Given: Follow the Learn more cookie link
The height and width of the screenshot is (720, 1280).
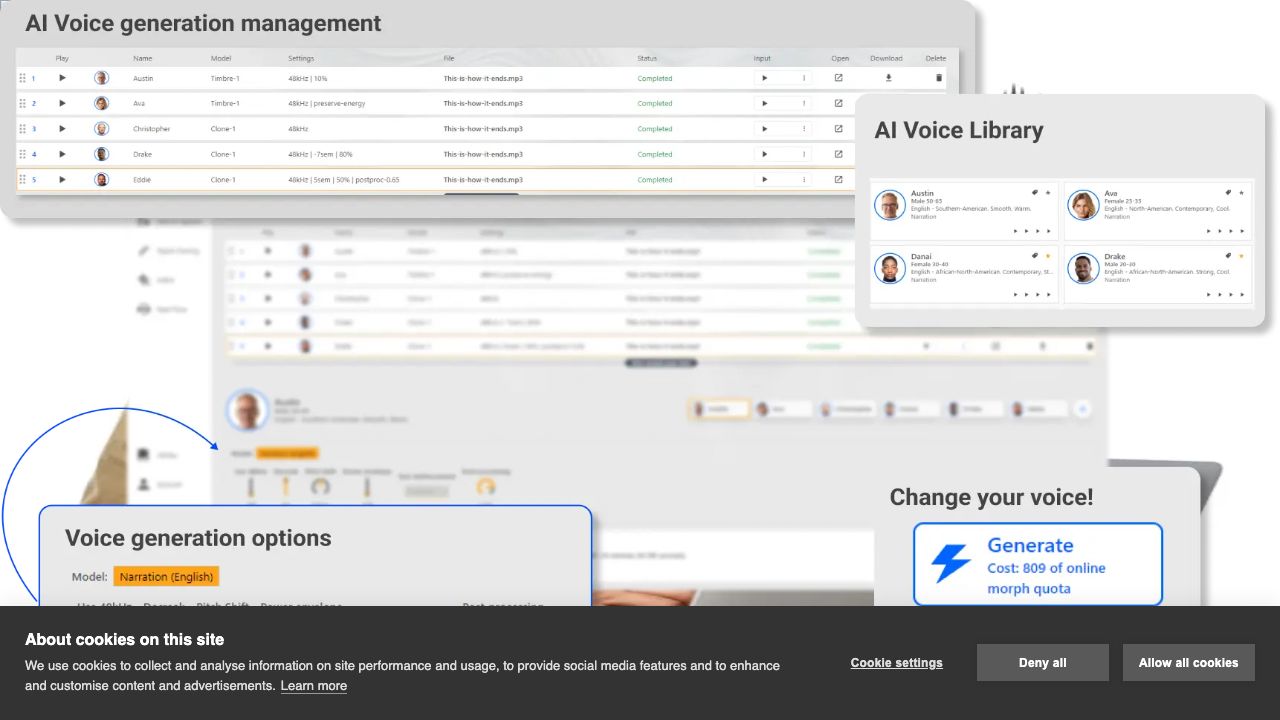Looking at the screenshot, I should (313, 686).
